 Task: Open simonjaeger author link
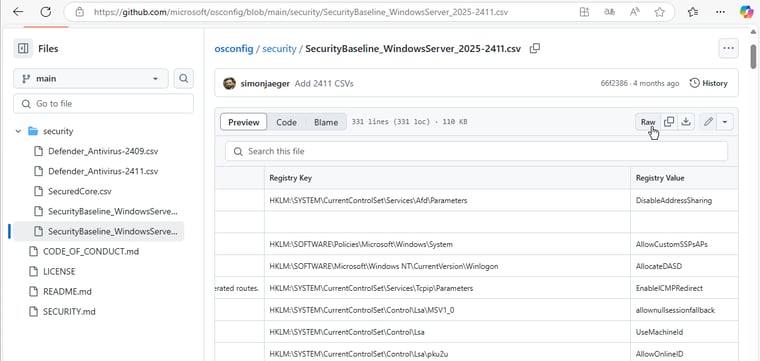pyautogui.click(x=265, y=83)
